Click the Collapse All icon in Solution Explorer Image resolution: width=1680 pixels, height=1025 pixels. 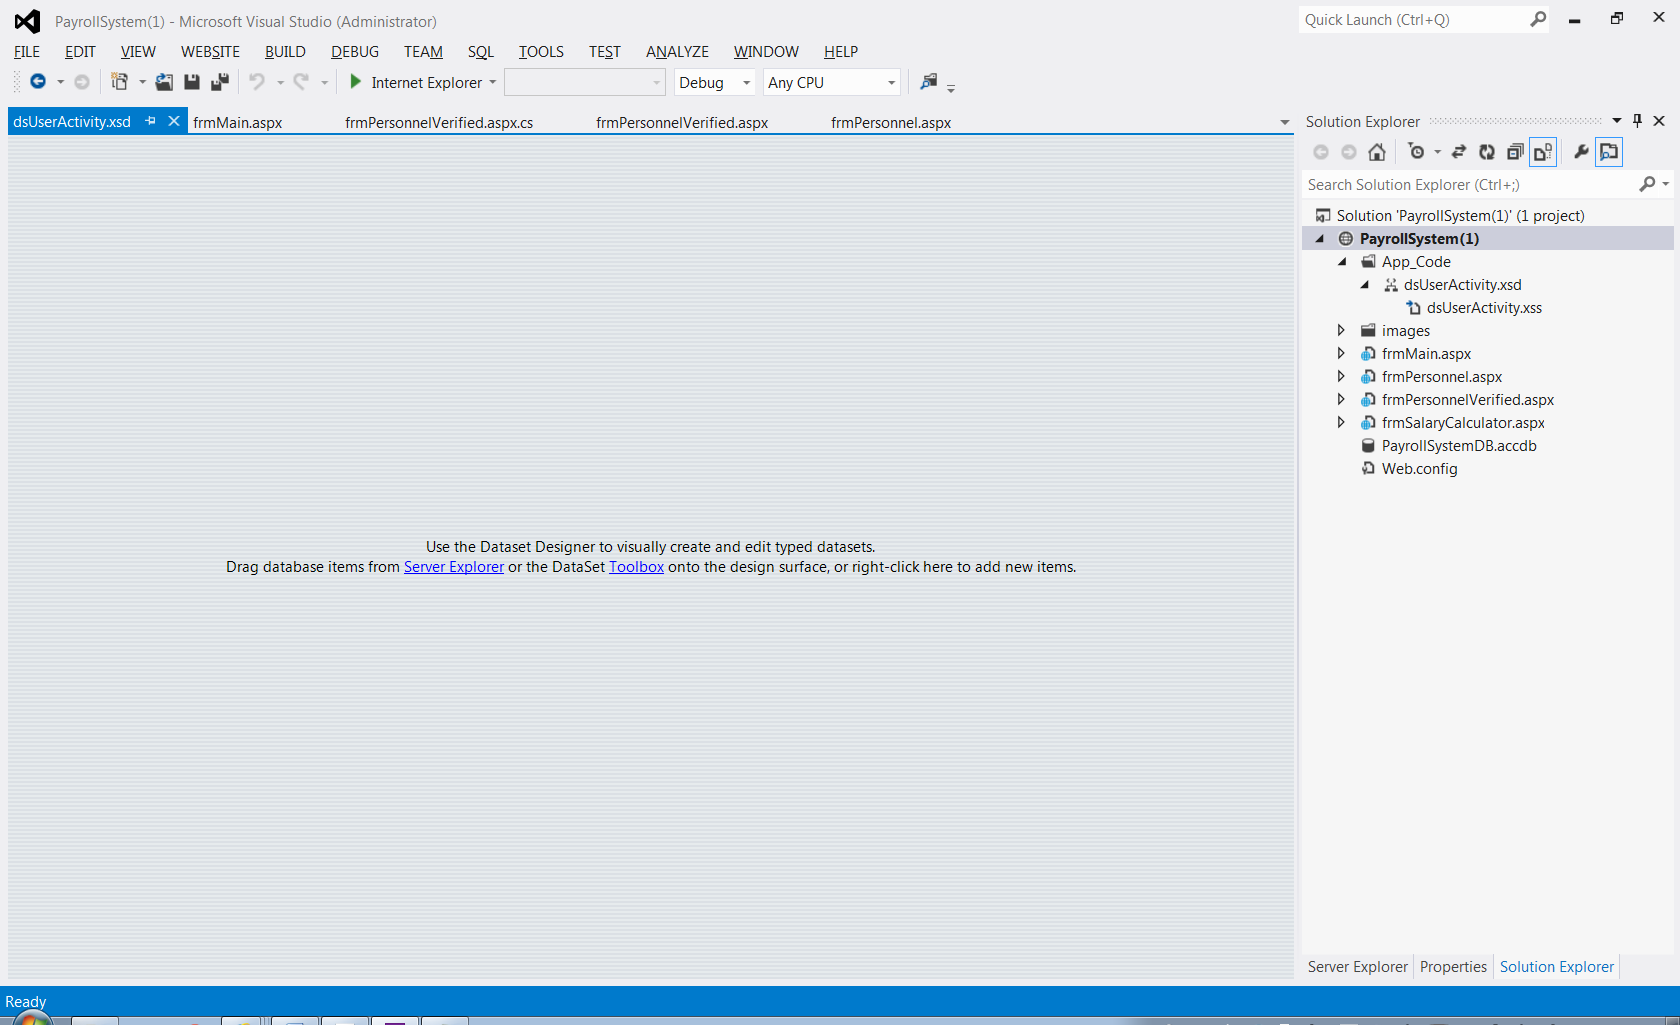tap(1515, 152)
